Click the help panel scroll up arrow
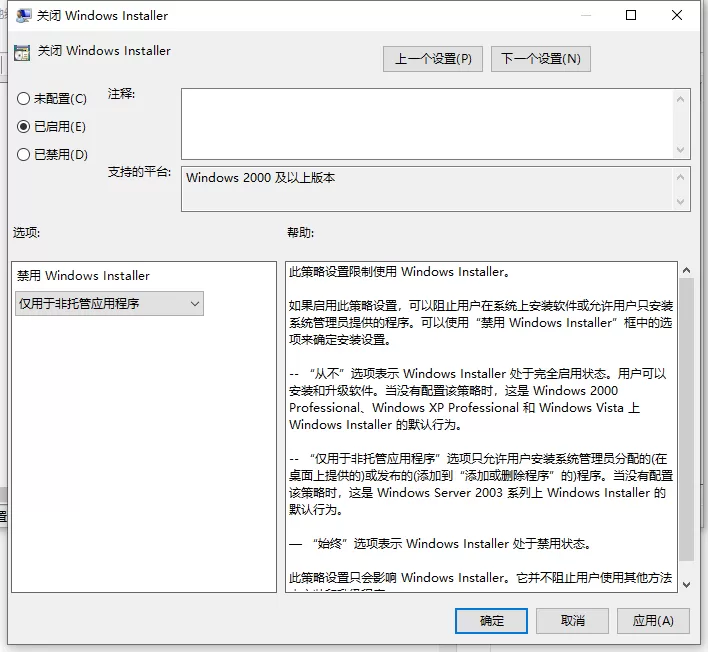 tap(686, 270)
